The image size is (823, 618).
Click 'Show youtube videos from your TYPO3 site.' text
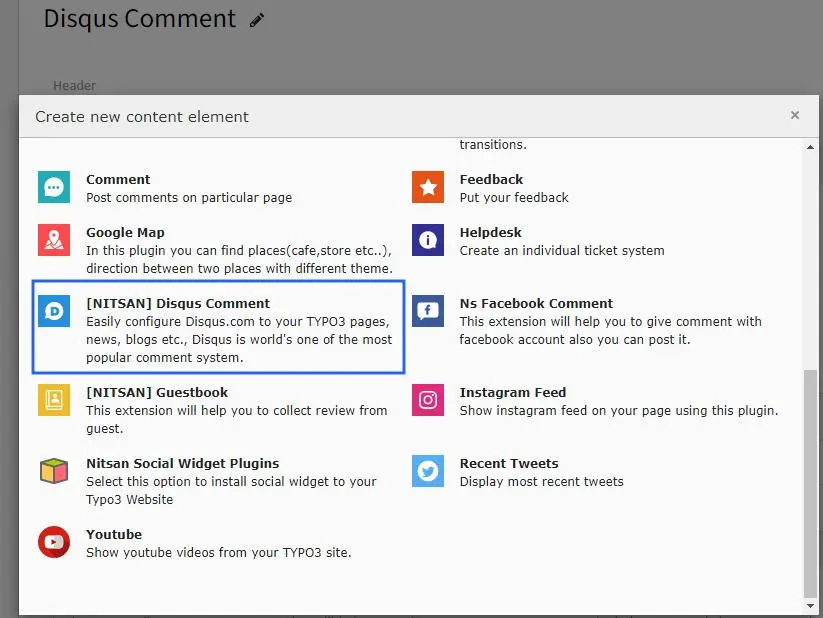click(x=219, y=553)
